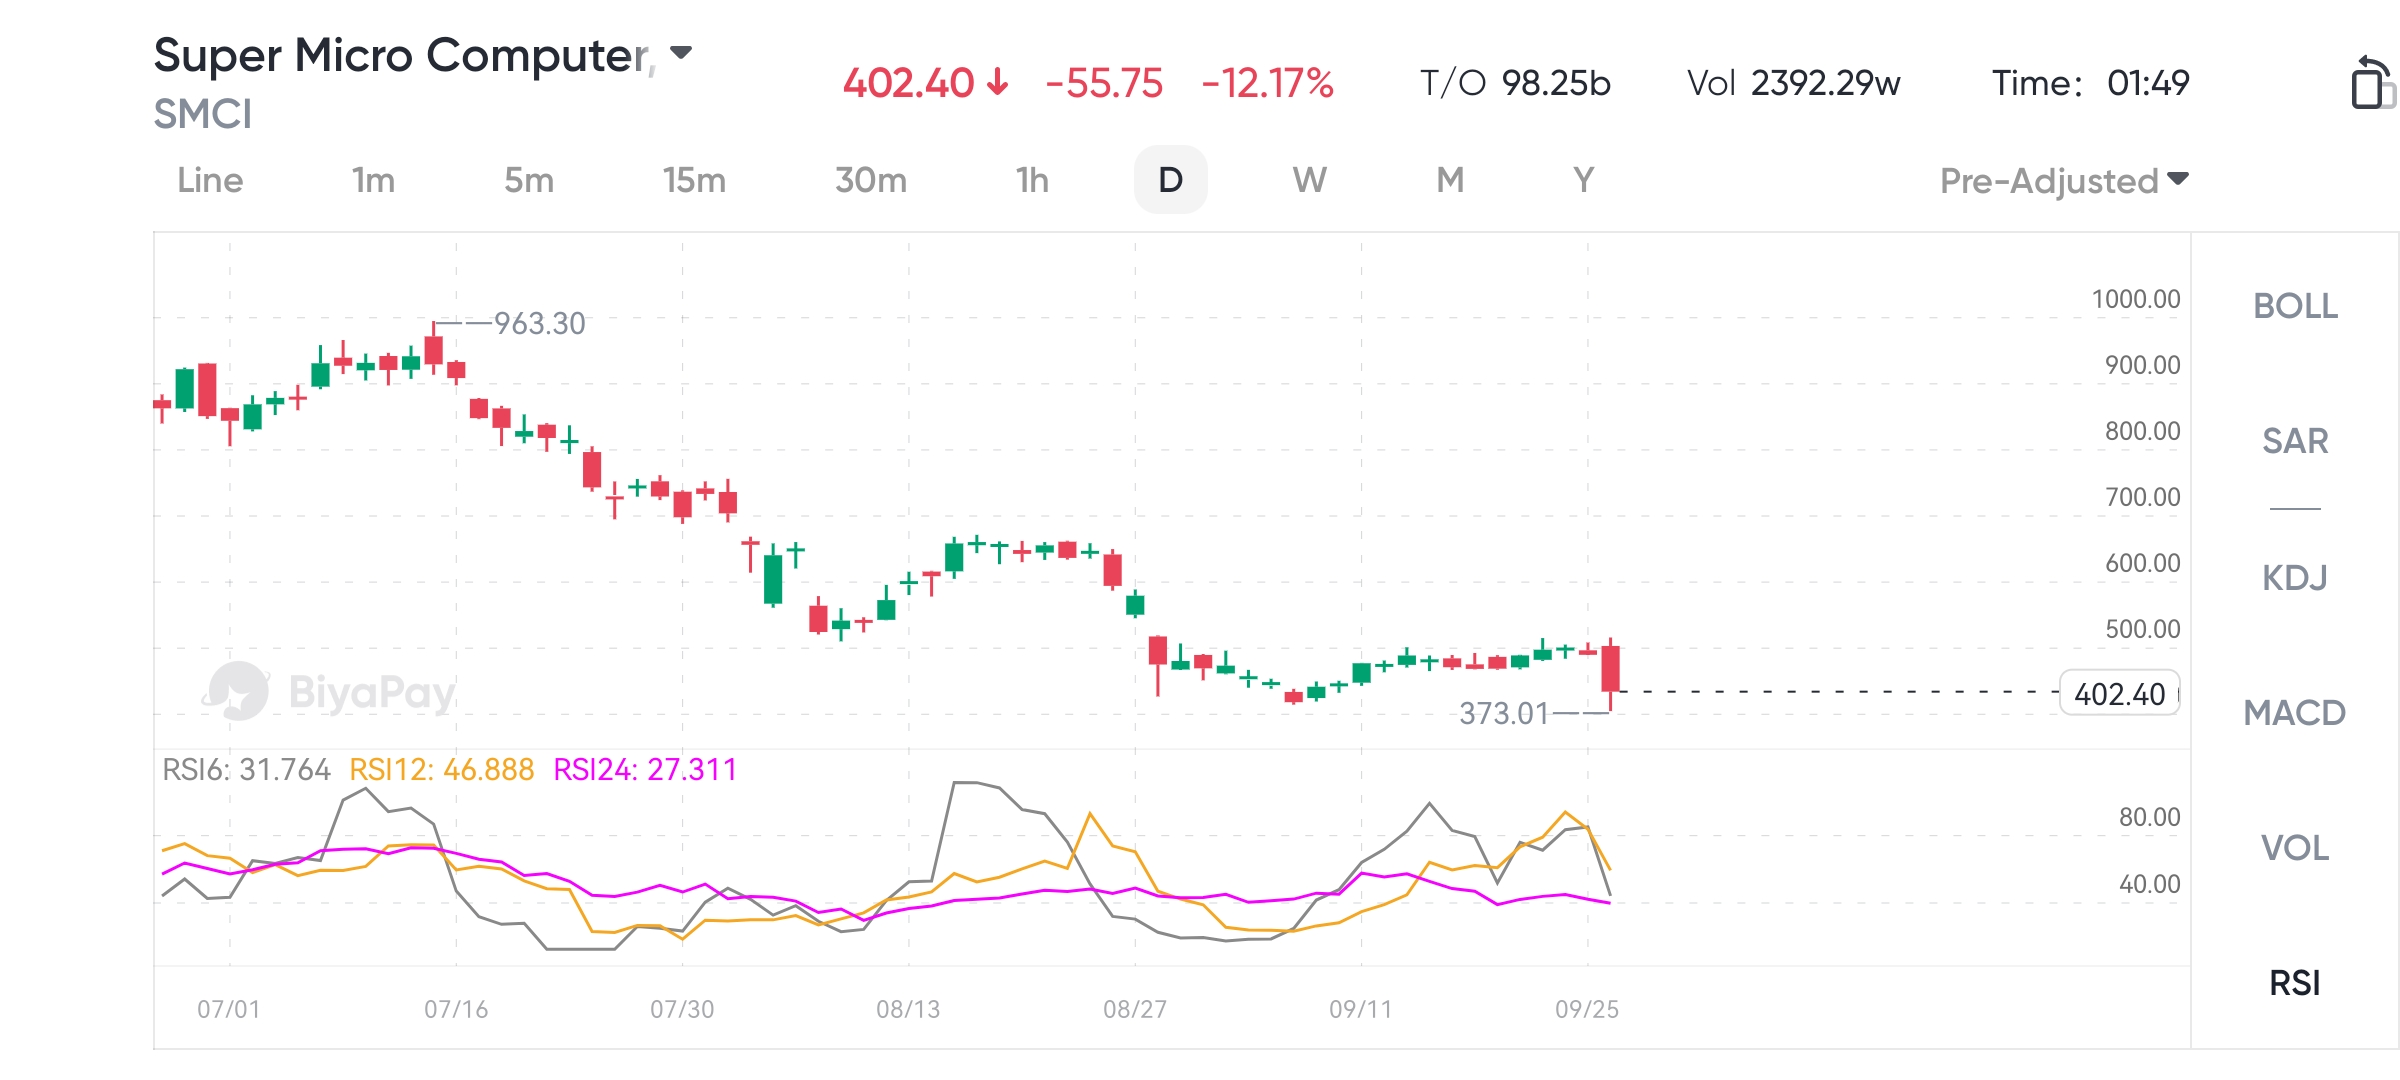Click the Super Micro Computer title
This screenshot has width=2400, height=1080.
(404, 55)
